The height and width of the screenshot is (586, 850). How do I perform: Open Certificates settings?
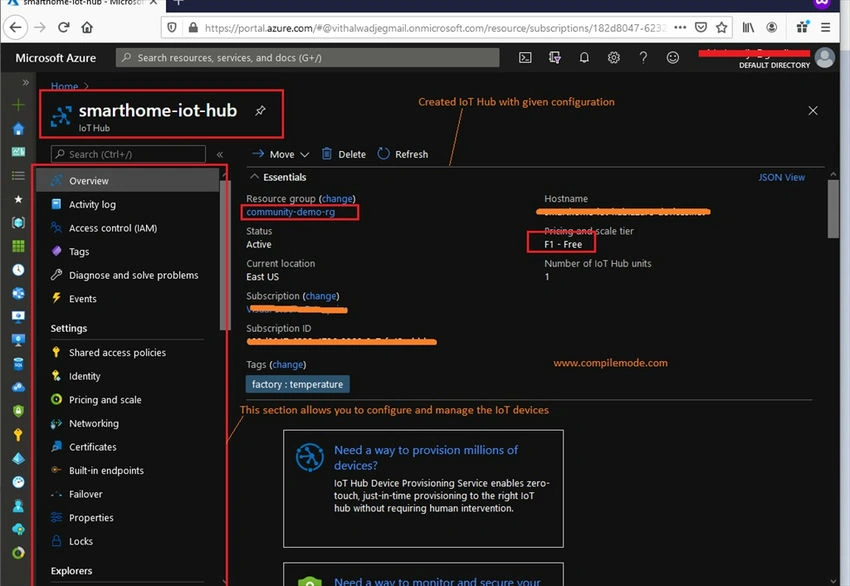coord(93,447)
